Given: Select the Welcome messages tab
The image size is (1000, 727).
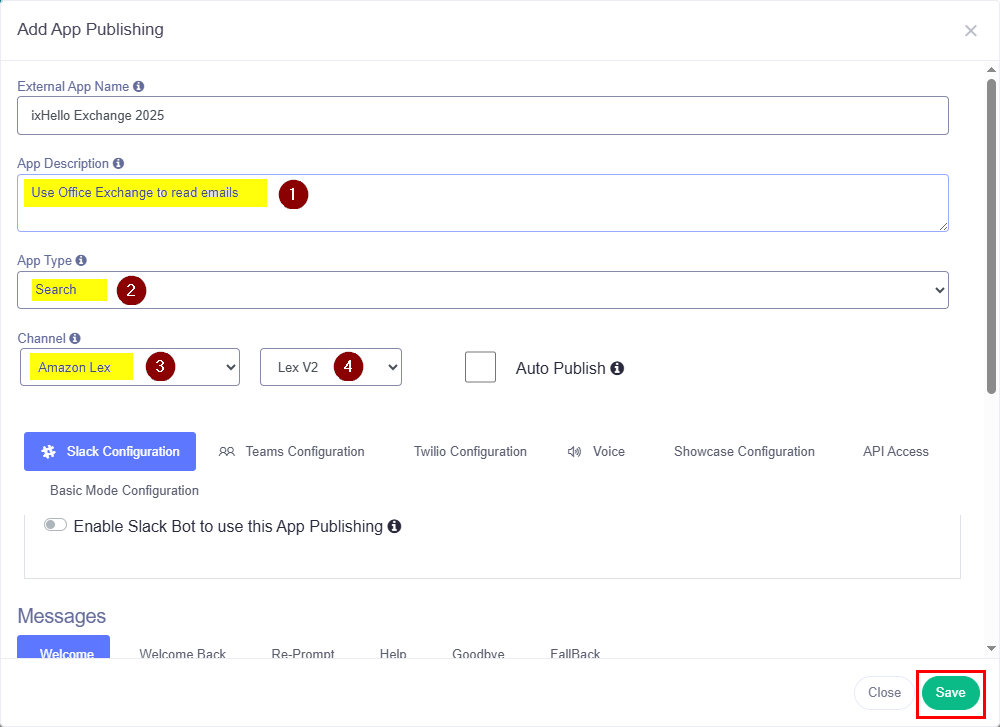Looking at the screenshot, I should point(64,647).
